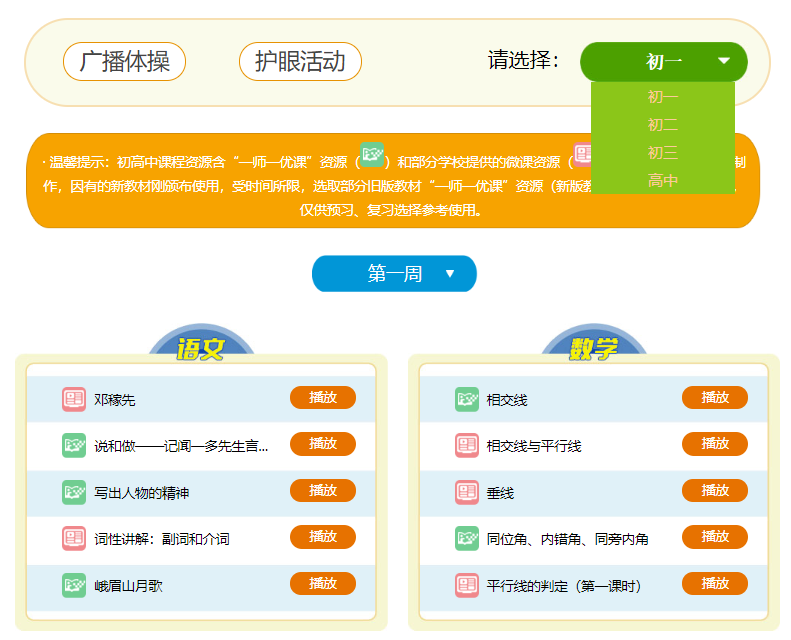Click the green icon beside 相交线
Viewport: 791px width, 640px height.
(467, 399)
